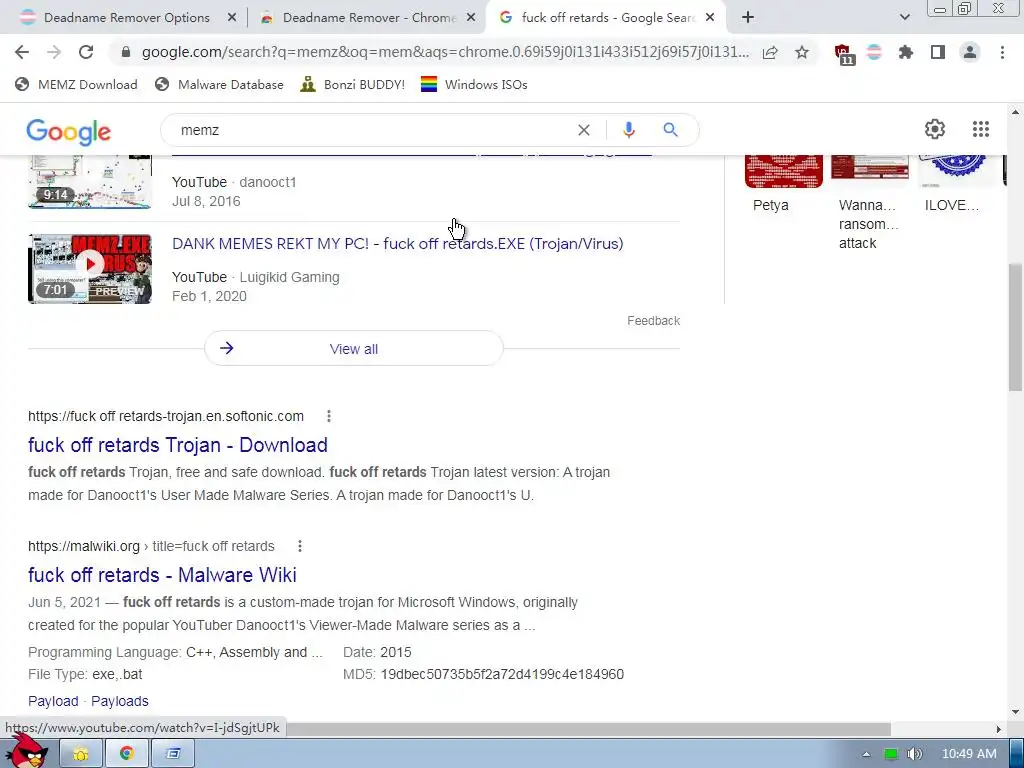Open the Deadname Remover extension icon

[x=874, y=52]
